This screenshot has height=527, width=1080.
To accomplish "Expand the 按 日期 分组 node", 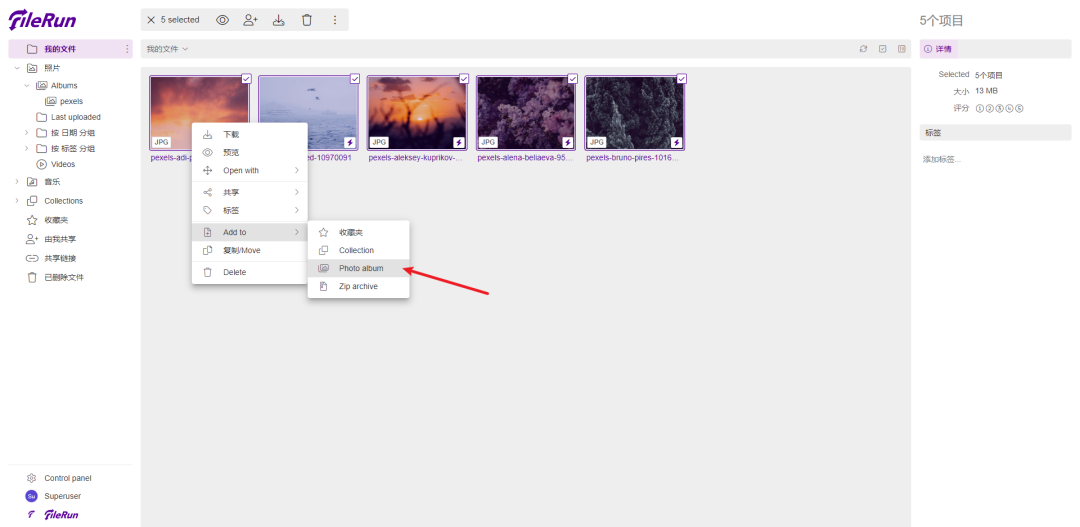I will click(27, 132).
